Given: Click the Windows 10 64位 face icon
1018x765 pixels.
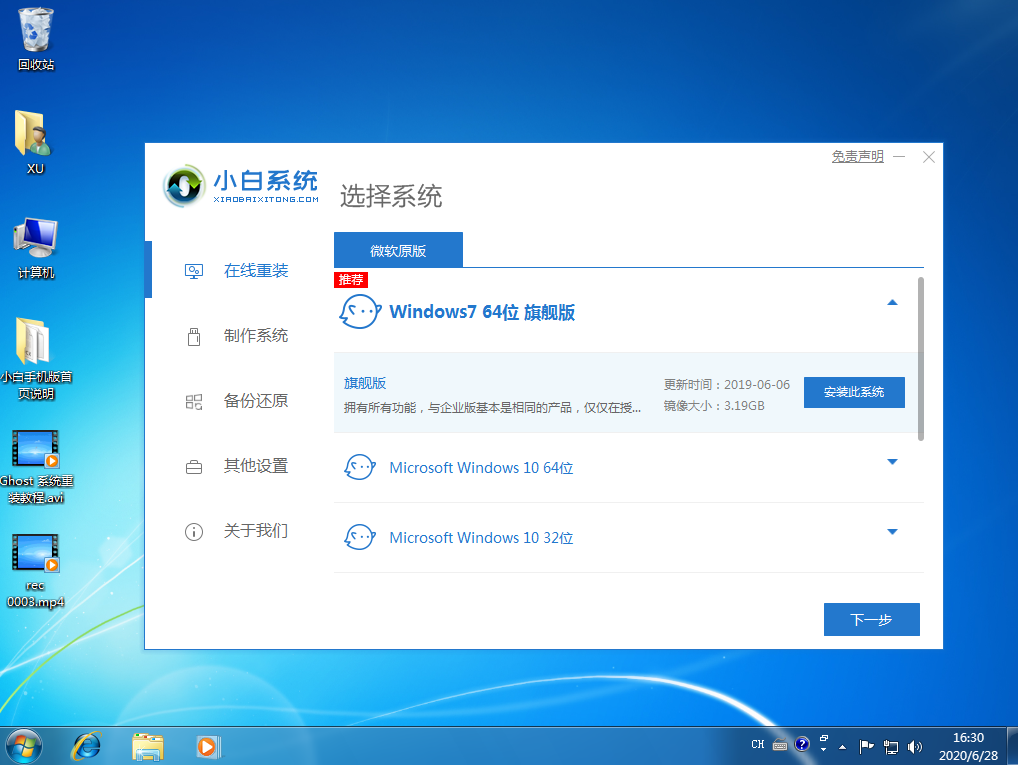Looking at the screenshot, I should pyautogui.click(x=360, y=467).
